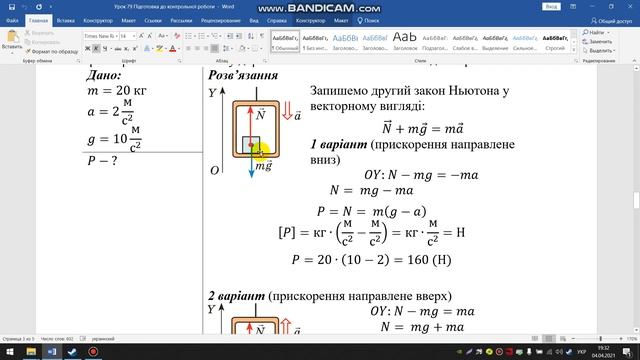Image resolution: width=640 pixels, height=360 pixels.
Task: Click the Center alignment icon
Action: [197, 49]
